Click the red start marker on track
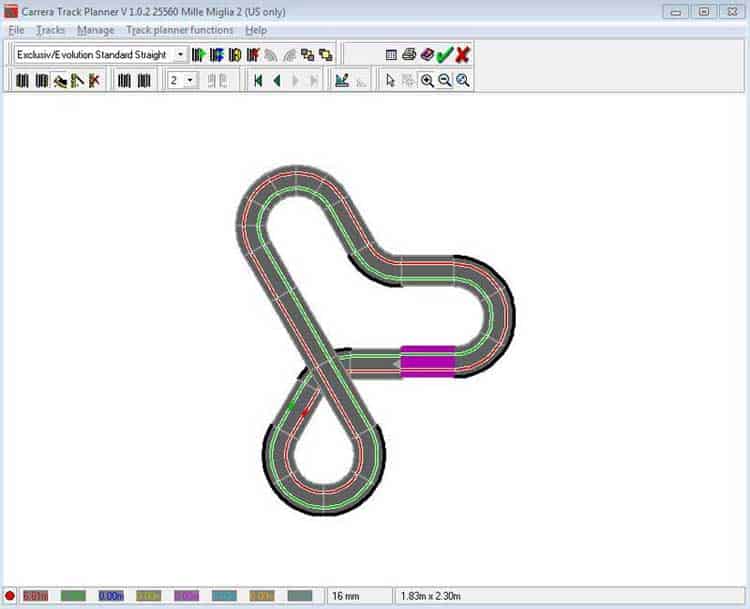This screenshot has height=609, width=750. tap(305, 413)
